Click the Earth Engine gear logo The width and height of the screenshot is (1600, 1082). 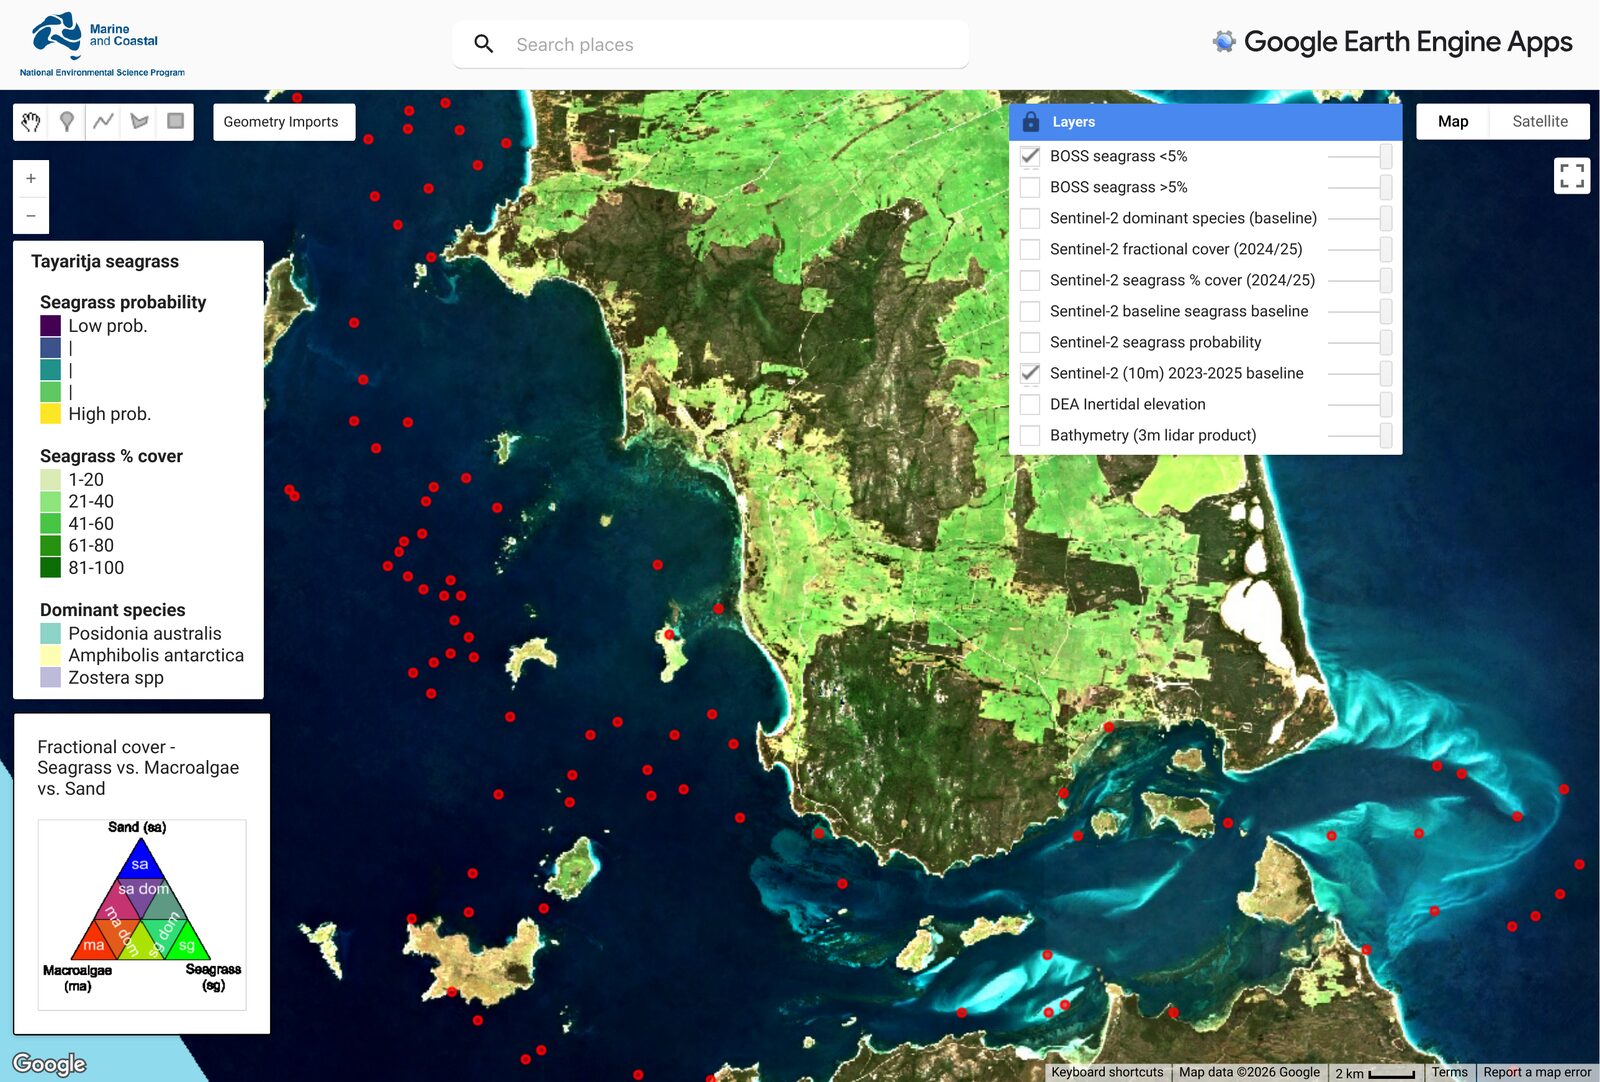(x=1224, y=42)
